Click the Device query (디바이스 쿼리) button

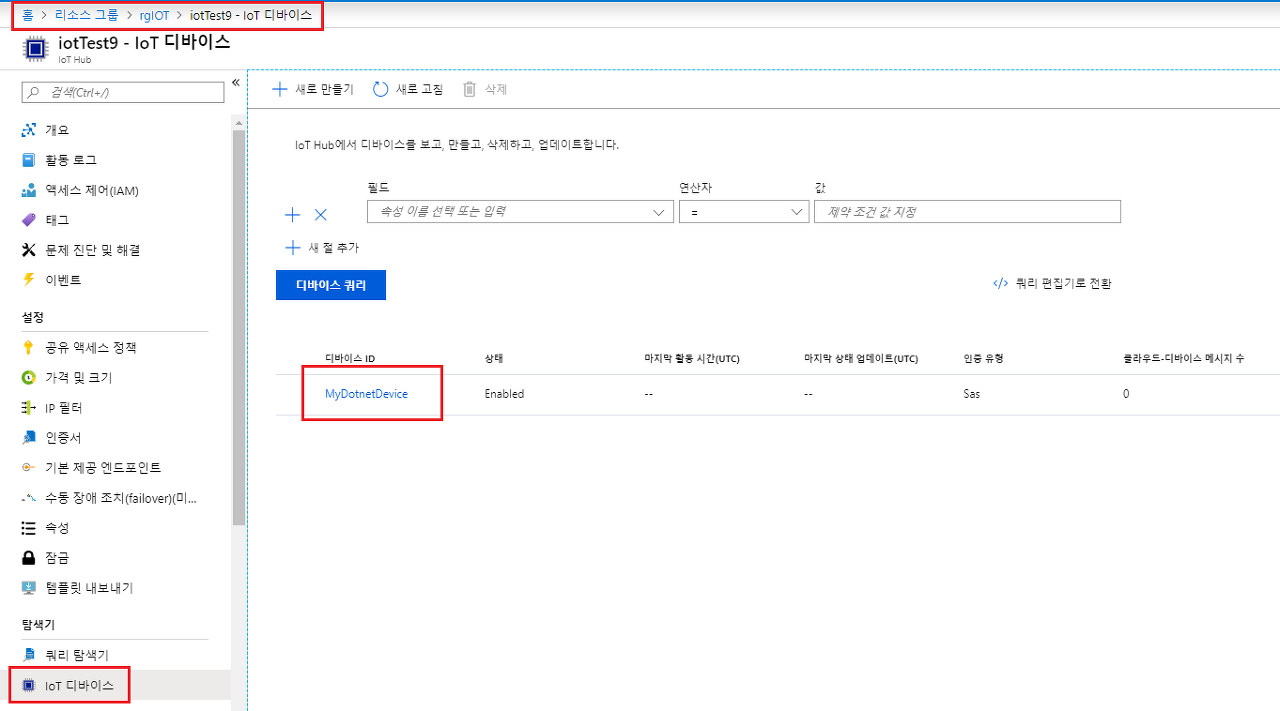(331, 285)
